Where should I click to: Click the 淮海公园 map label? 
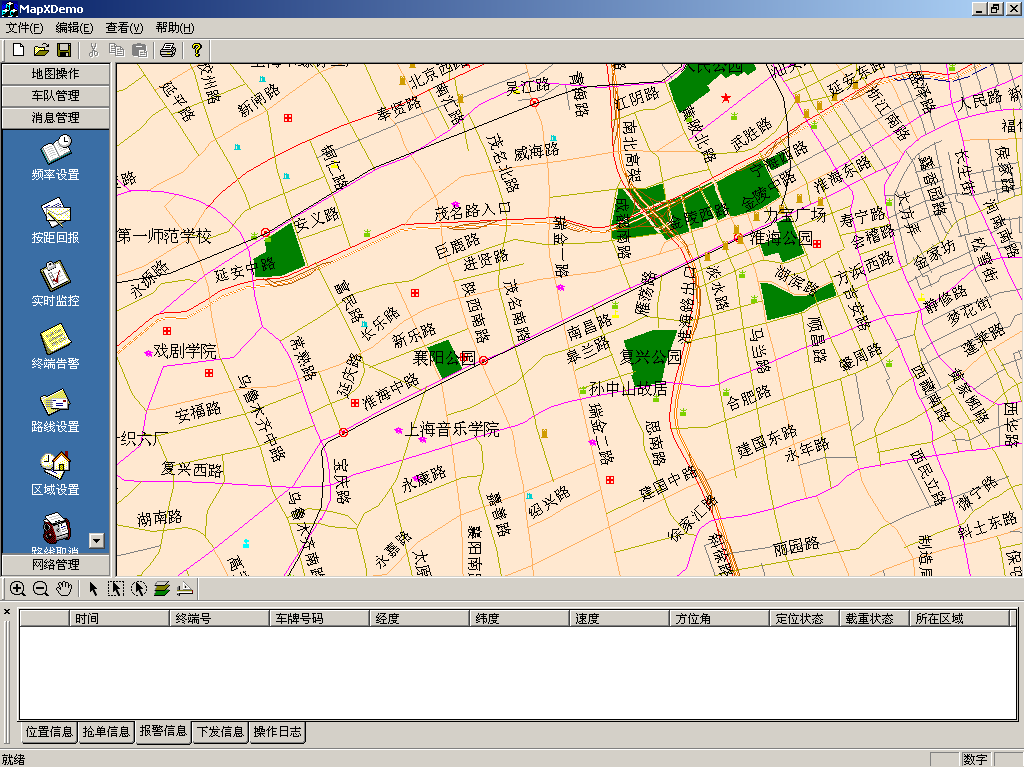(x=781, y=238)
